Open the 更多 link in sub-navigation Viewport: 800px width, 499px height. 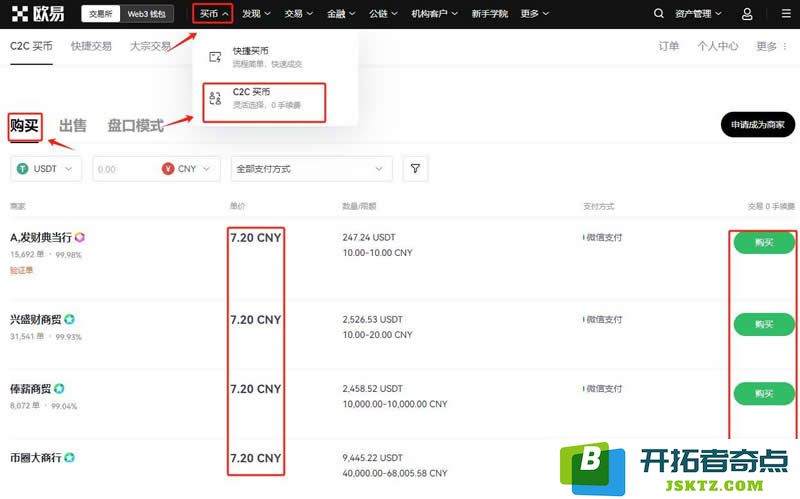[766, 46]
